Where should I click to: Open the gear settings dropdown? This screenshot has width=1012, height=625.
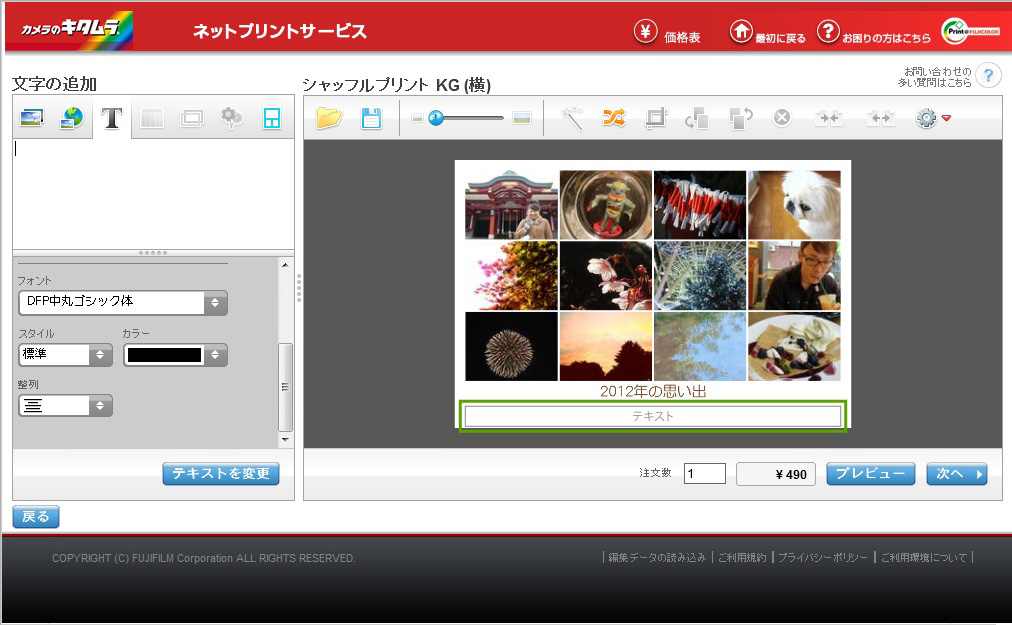pyautogui.click(x=932, y=118)
